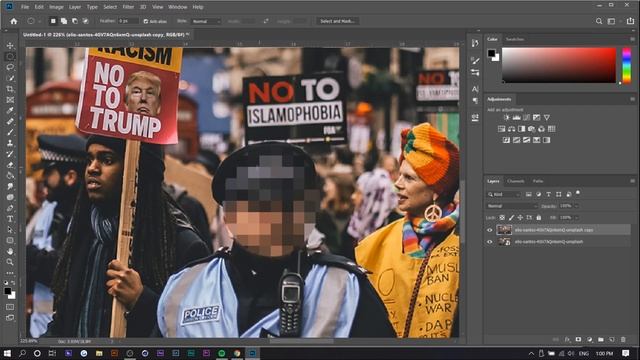Click the Select and Mask button
The width and height of the screenshot is (640, 360).
(x=337, y=21)
